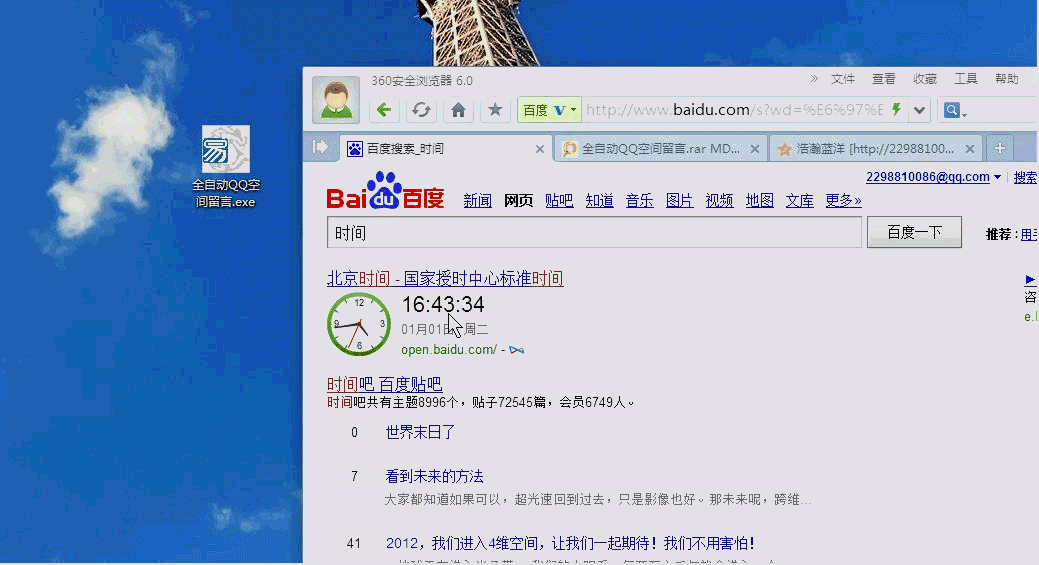Open 北京时间 - 国家授时中心标准时间 result
The image size is (1039, 565).
(x=445, y=279)
